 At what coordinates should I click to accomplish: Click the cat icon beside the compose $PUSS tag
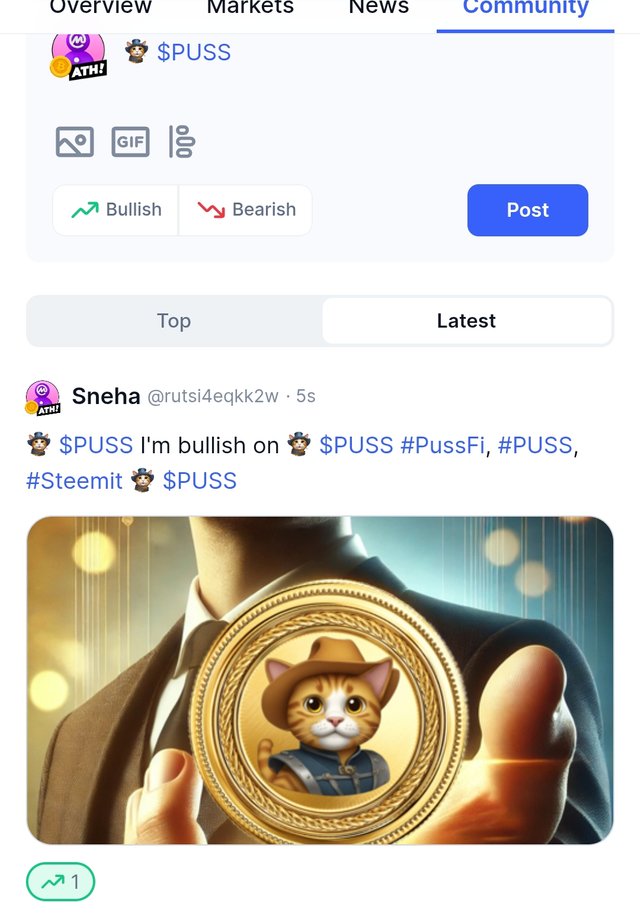136,51
